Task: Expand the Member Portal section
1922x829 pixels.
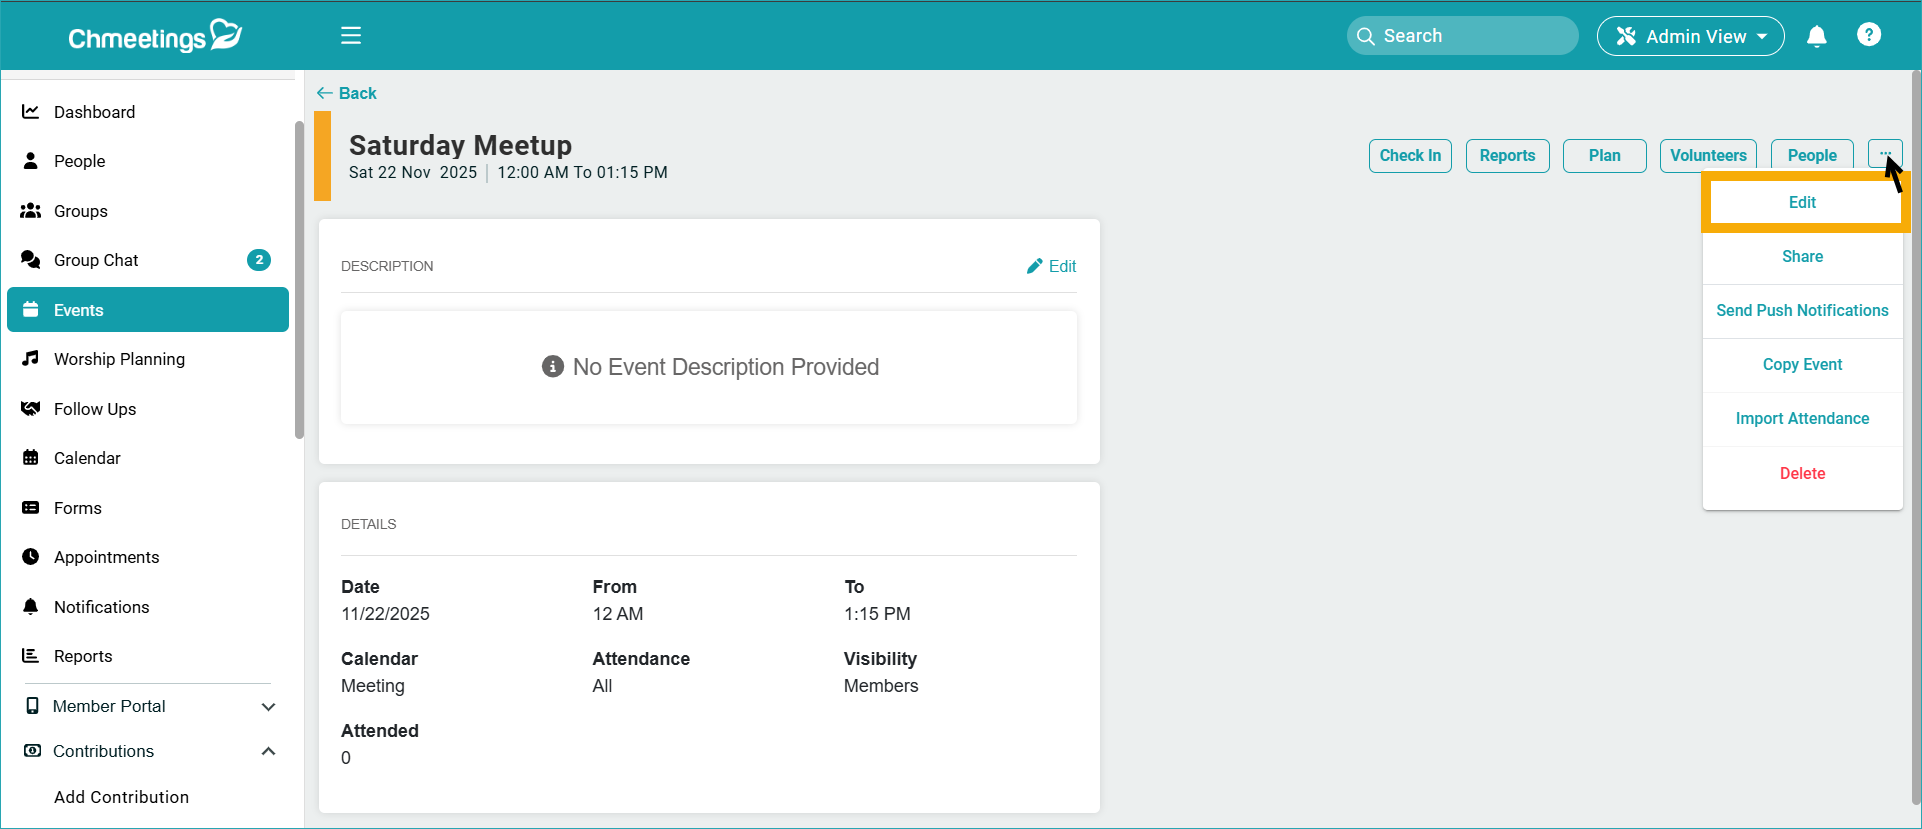Action: pyautogui.click(x=268, y=706)
